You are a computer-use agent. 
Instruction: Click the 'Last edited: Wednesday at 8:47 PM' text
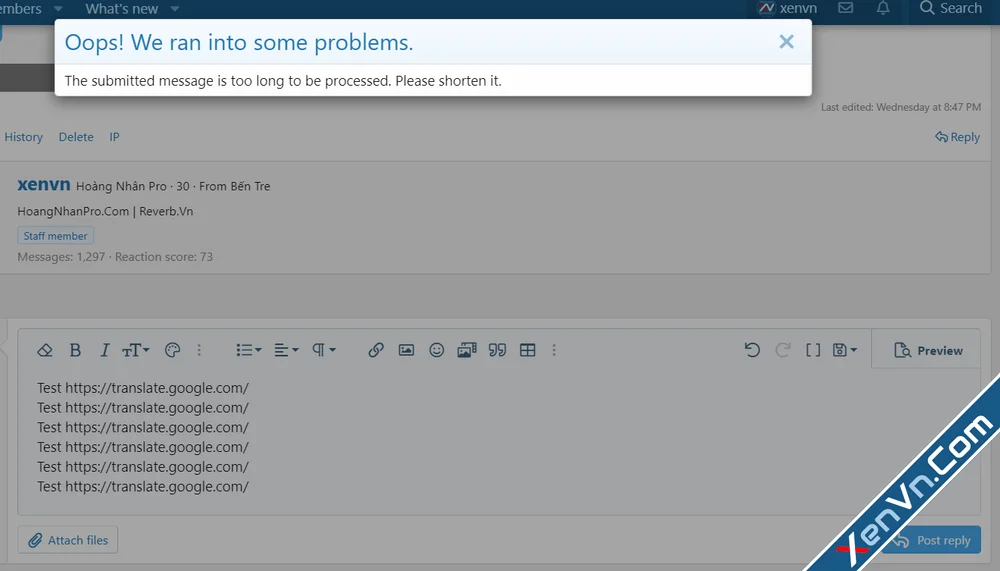click(901, 107)
